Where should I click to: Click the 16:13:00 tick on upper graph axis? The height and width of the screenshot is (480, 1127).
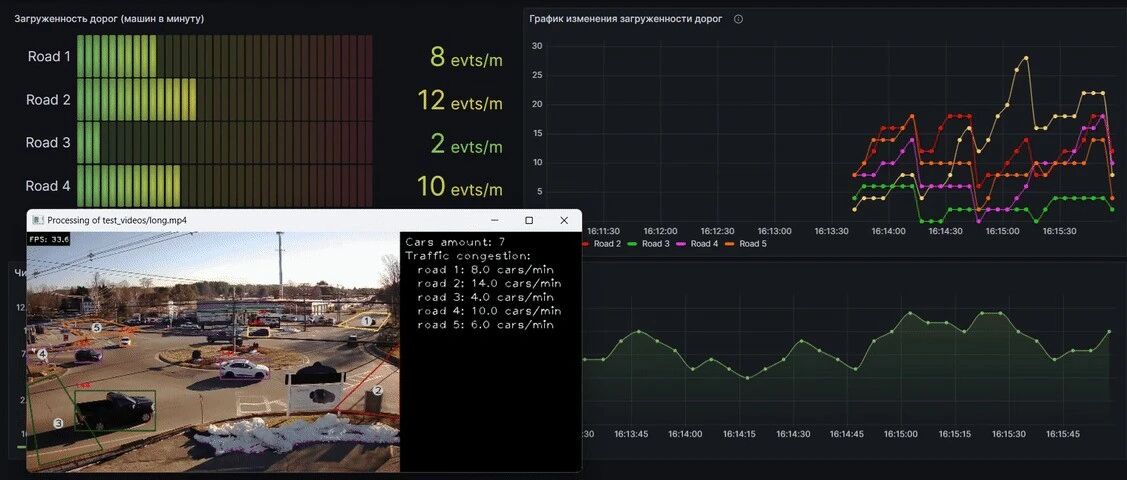click(x=775, y=231)
